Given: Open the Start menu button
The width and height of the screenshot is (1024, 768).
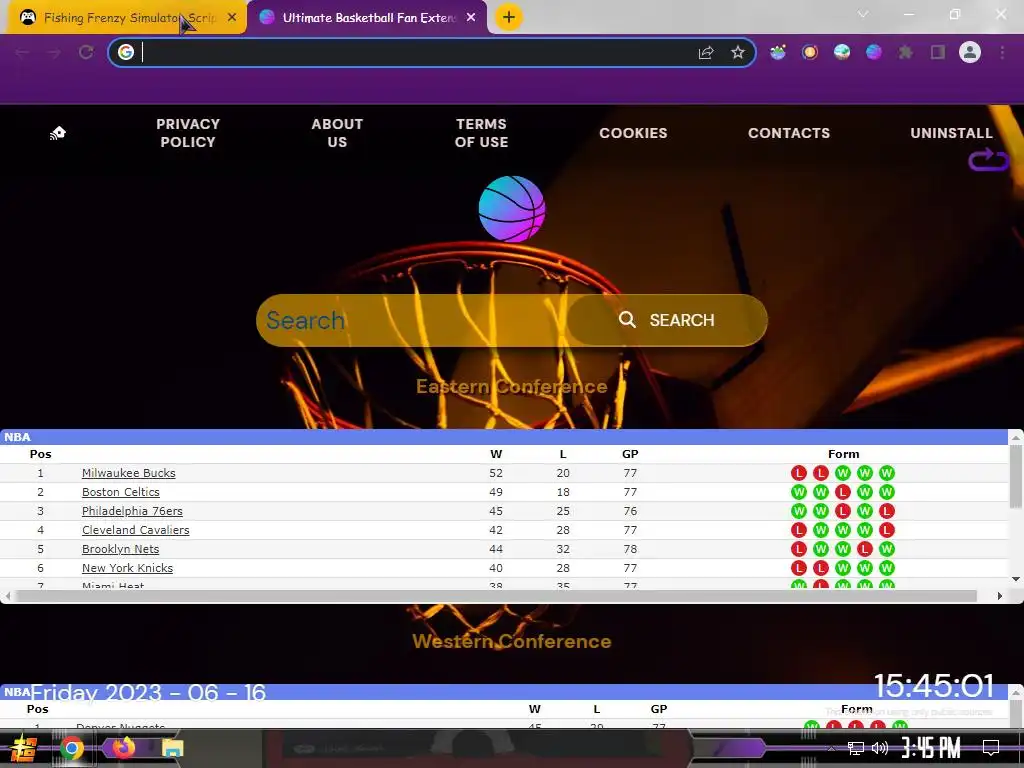Looking at the screenshot, I should pyautogui.click(x=24, y=748).
